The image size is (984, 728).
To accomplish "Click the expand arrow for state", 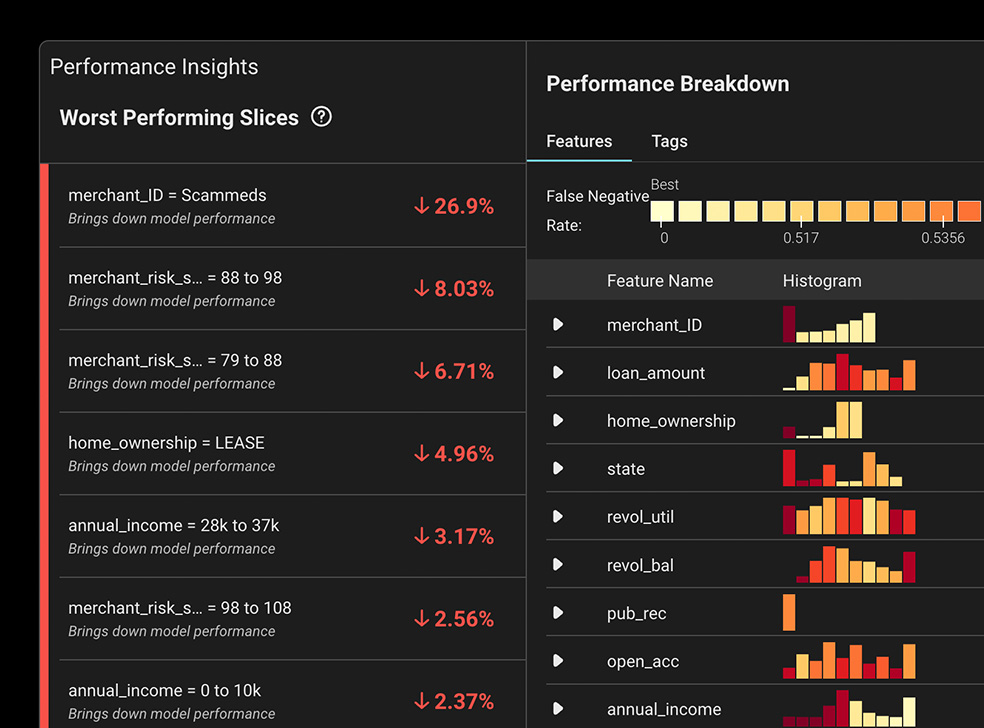I will 558,469.
